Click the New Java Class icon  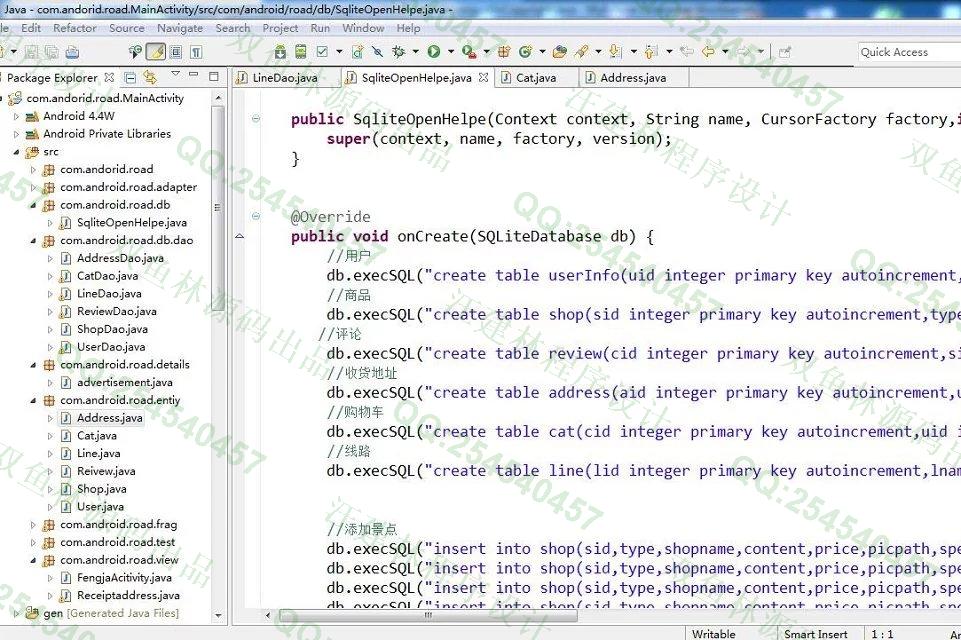point(525,52)
